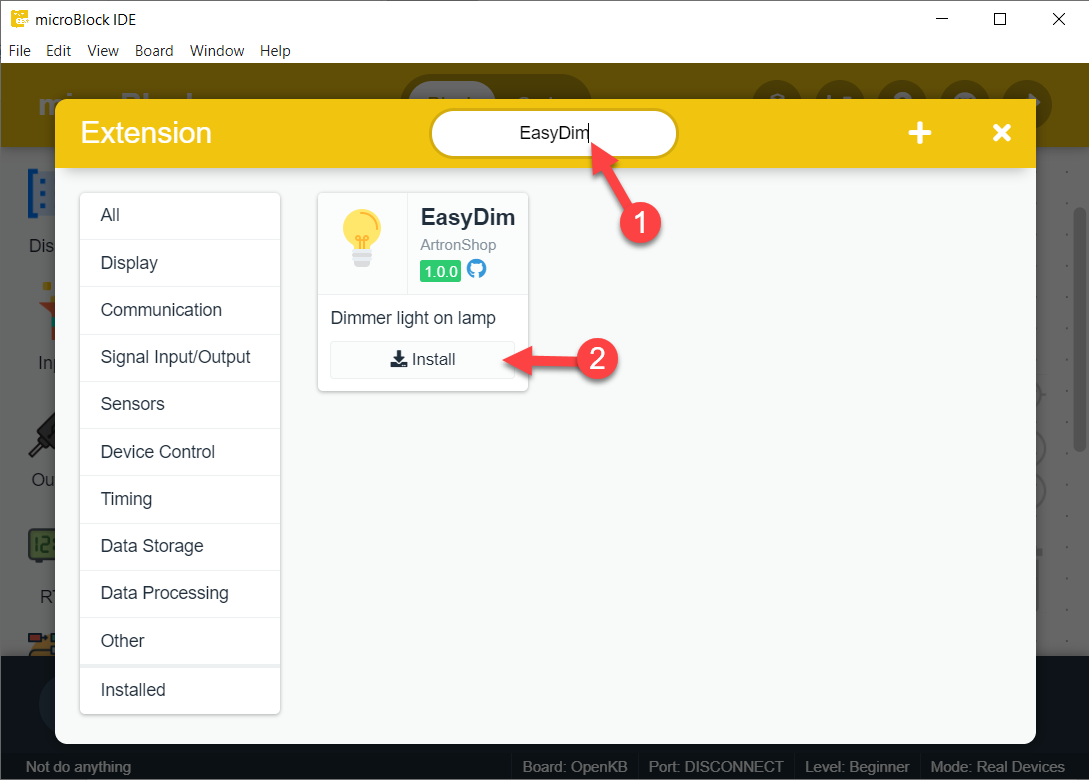The height and width of the screenshot is (780, 1089).
Task: Click the EasyDim light bulb icon
Action: click(x=362, y=238)
